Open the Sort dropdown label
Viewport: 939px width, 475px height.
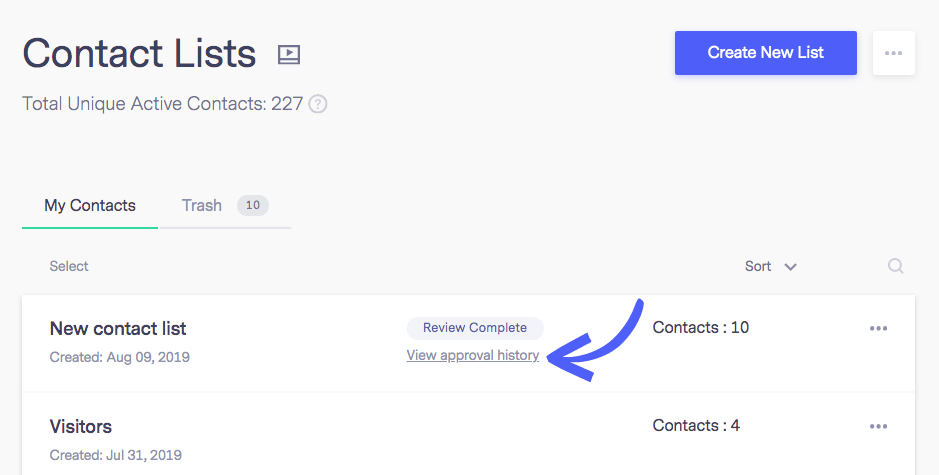pyautogui.click(x=758, y=266)
